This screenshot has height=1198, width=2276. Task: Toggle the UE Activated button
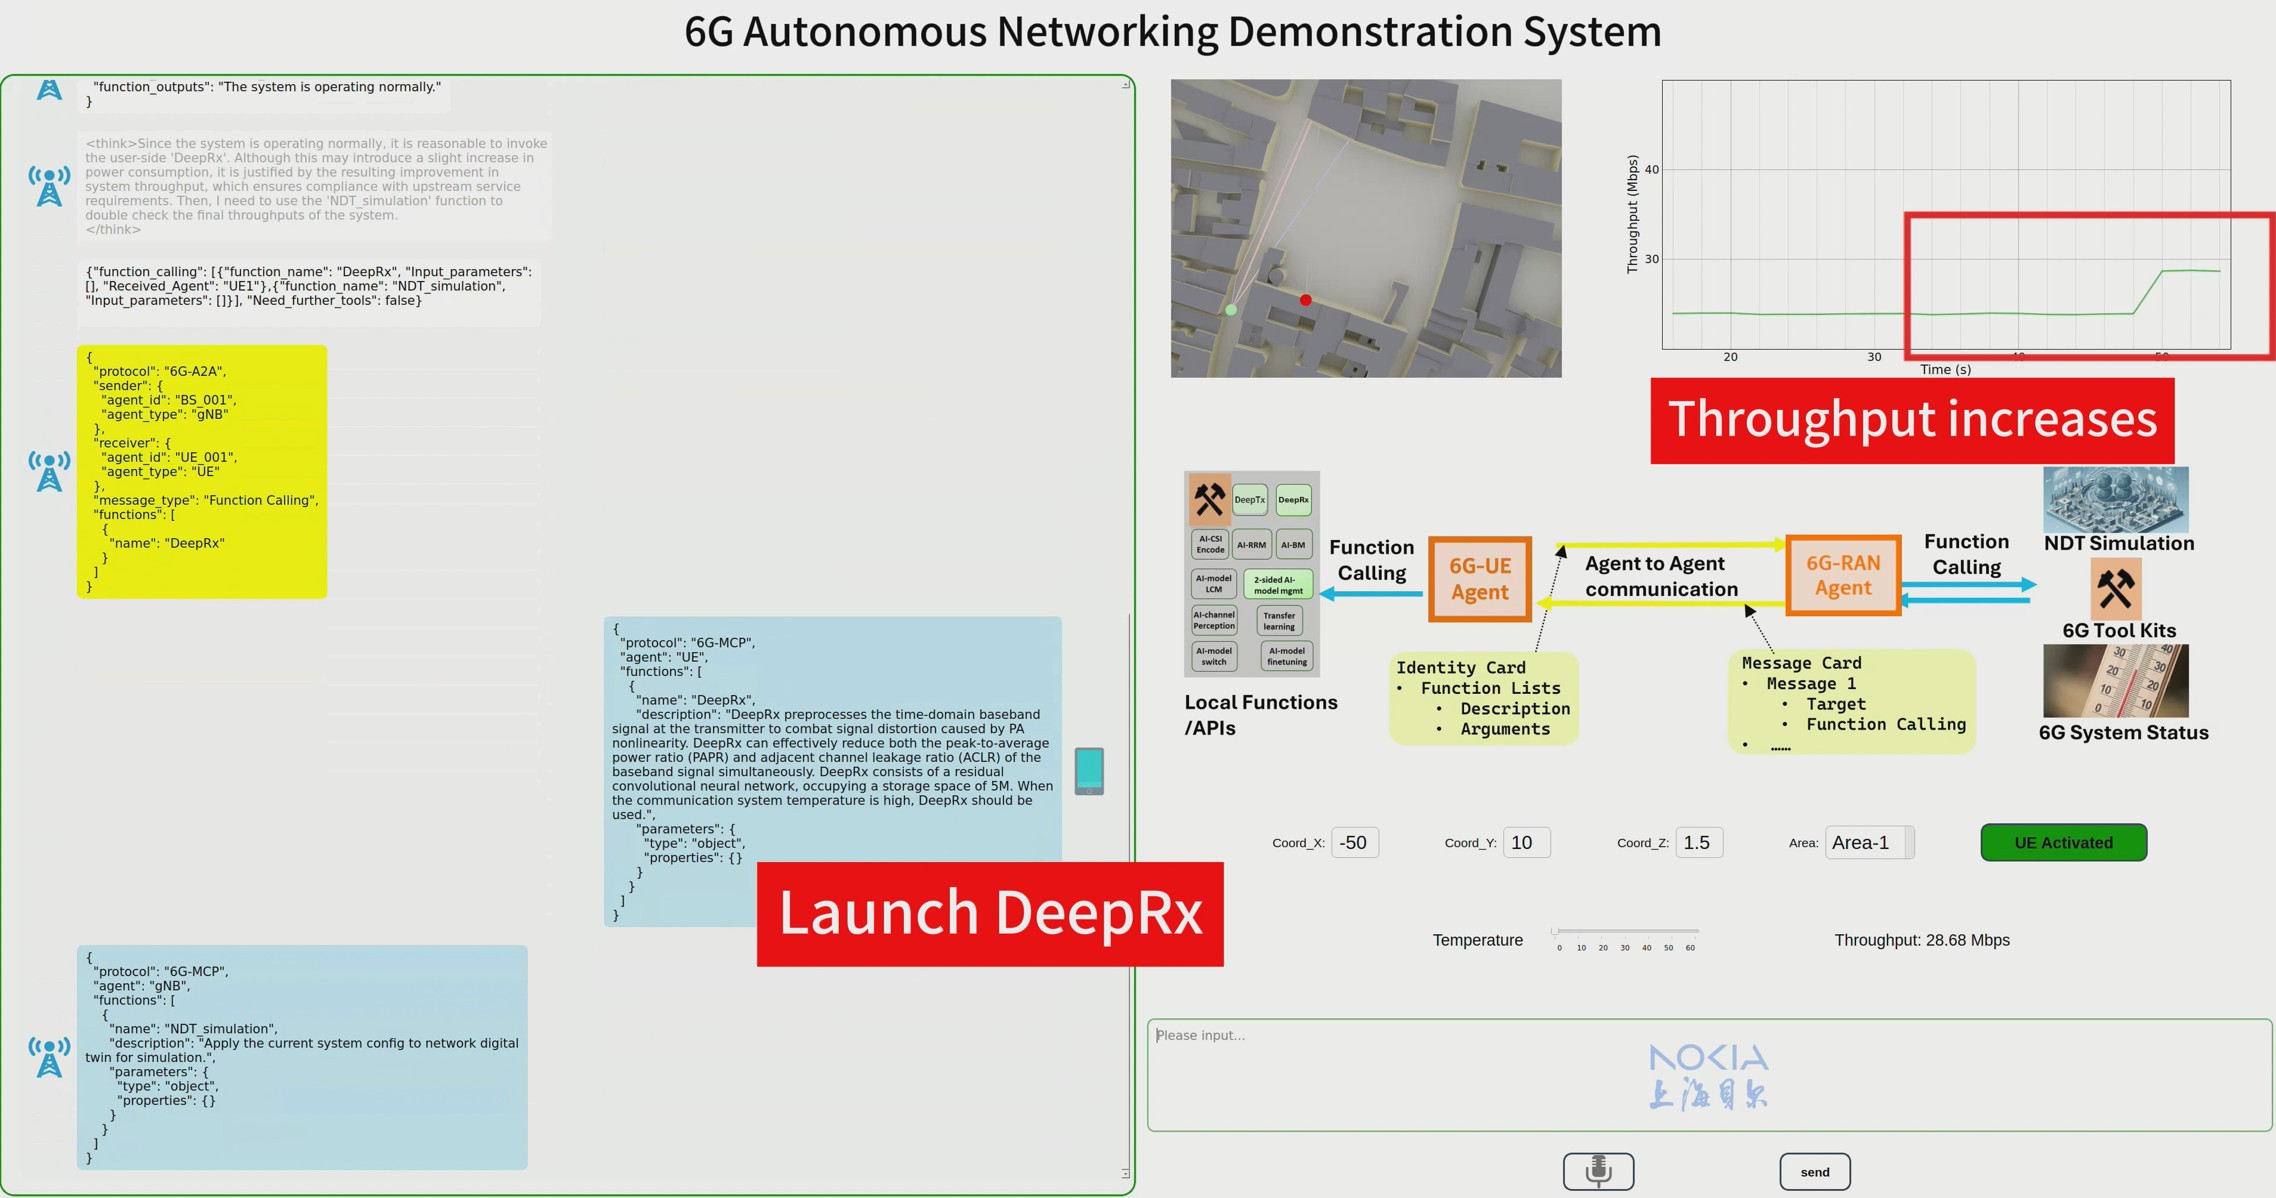pos(2063,842)
